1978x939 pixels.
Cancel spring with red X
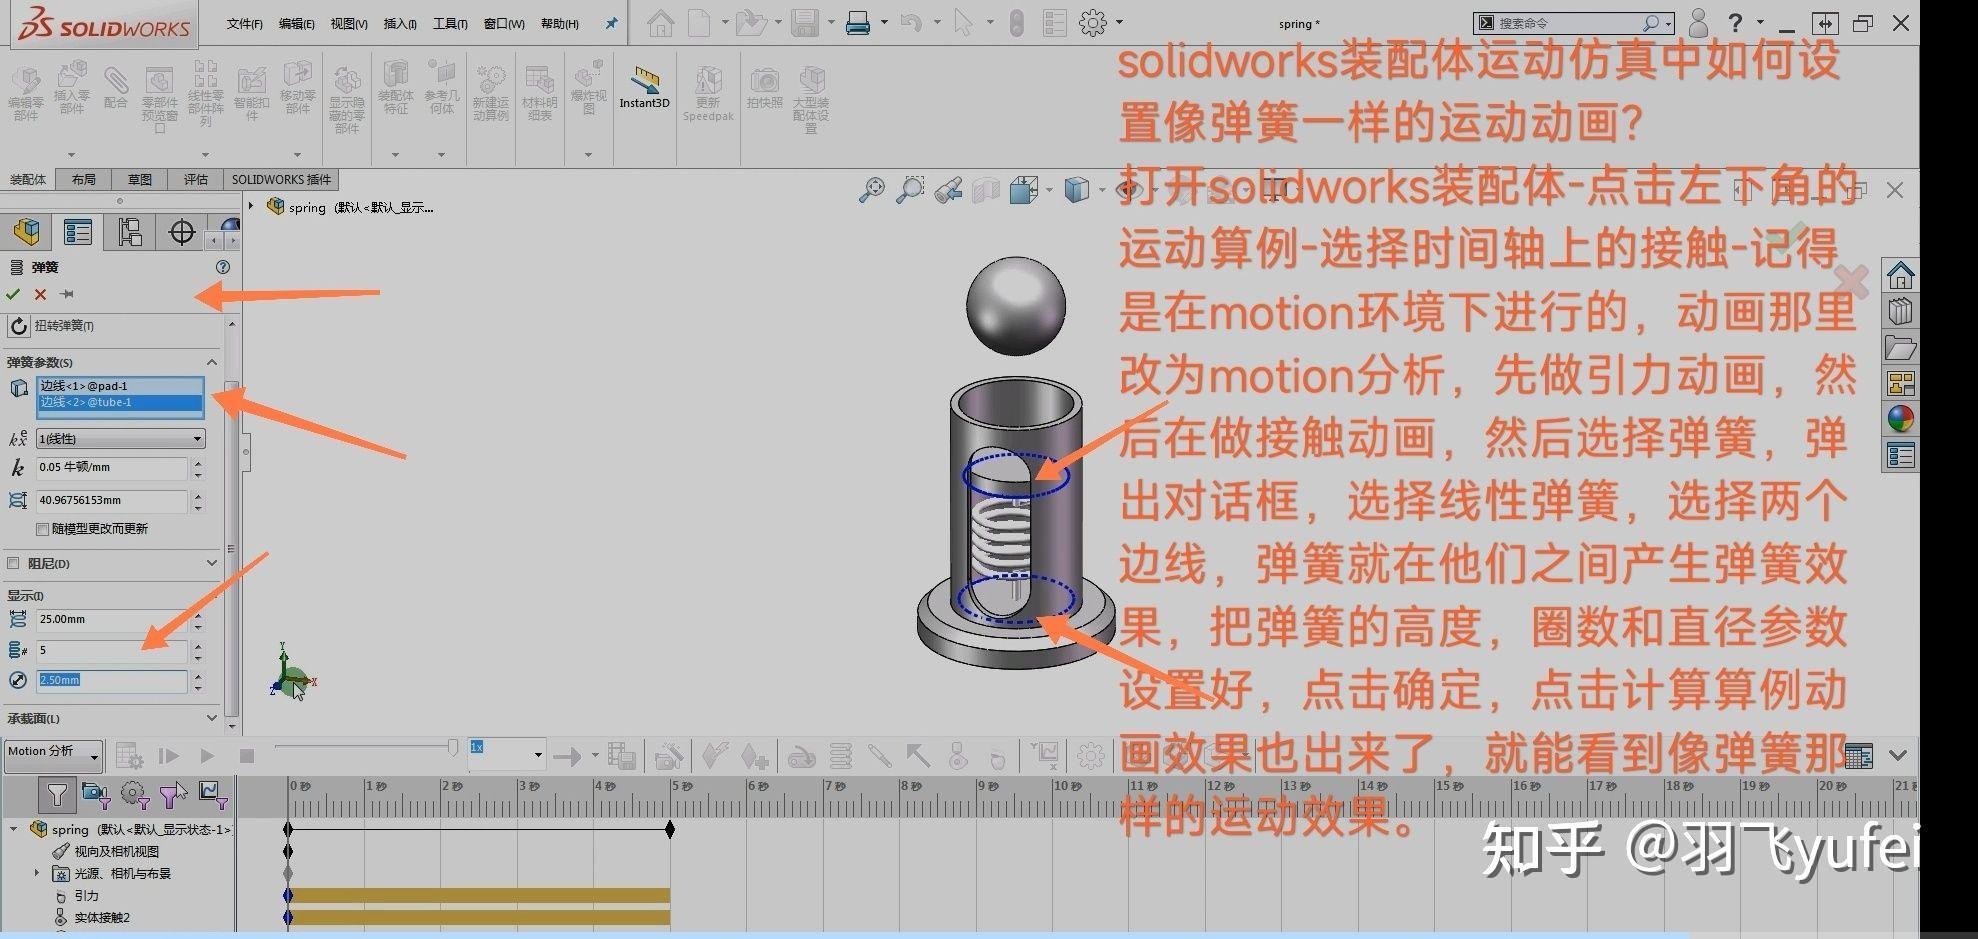click(40, 294)
